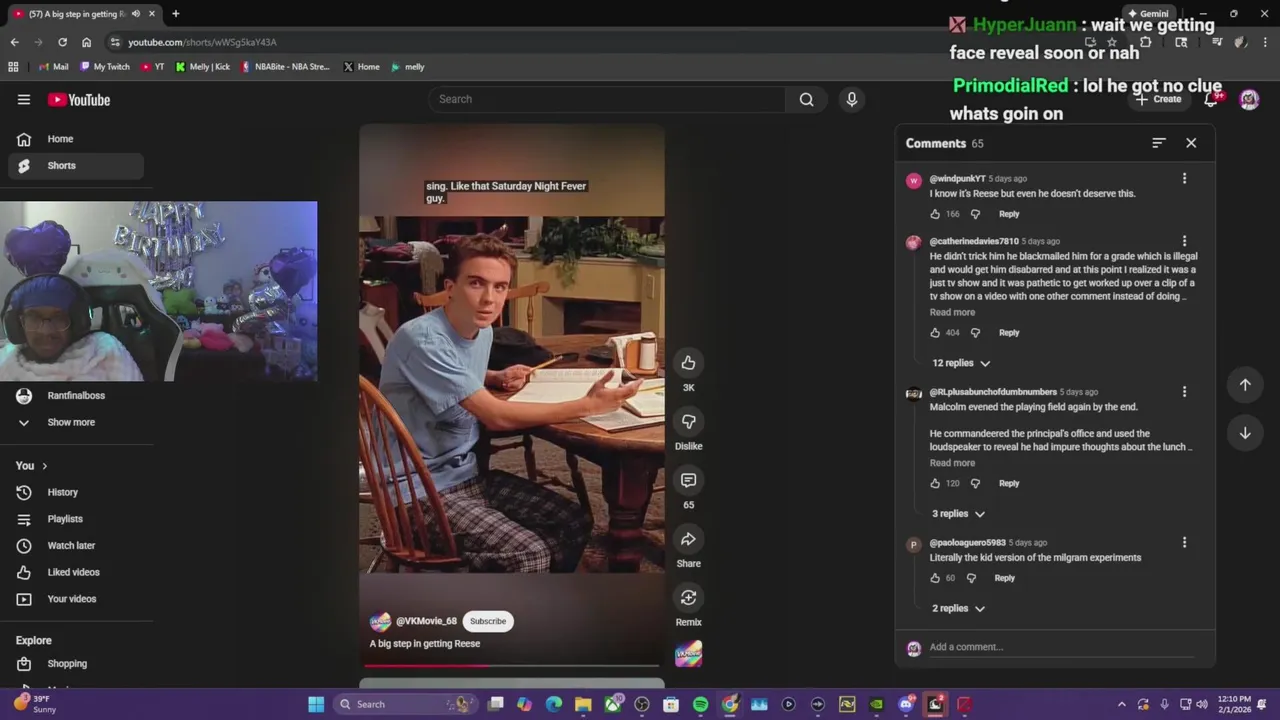
Task: Dislike windpunkYT's comment
Action: pyautogui.click(x=975, y=214)
